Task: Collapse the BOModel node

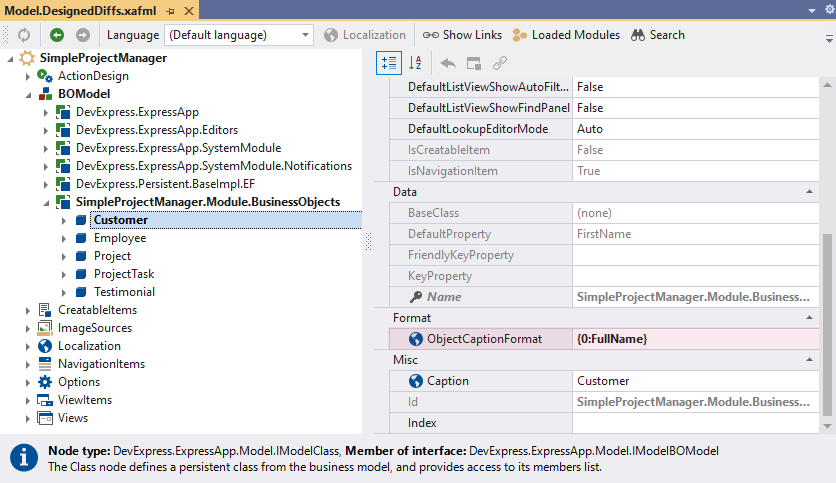Action: point(28,95)
